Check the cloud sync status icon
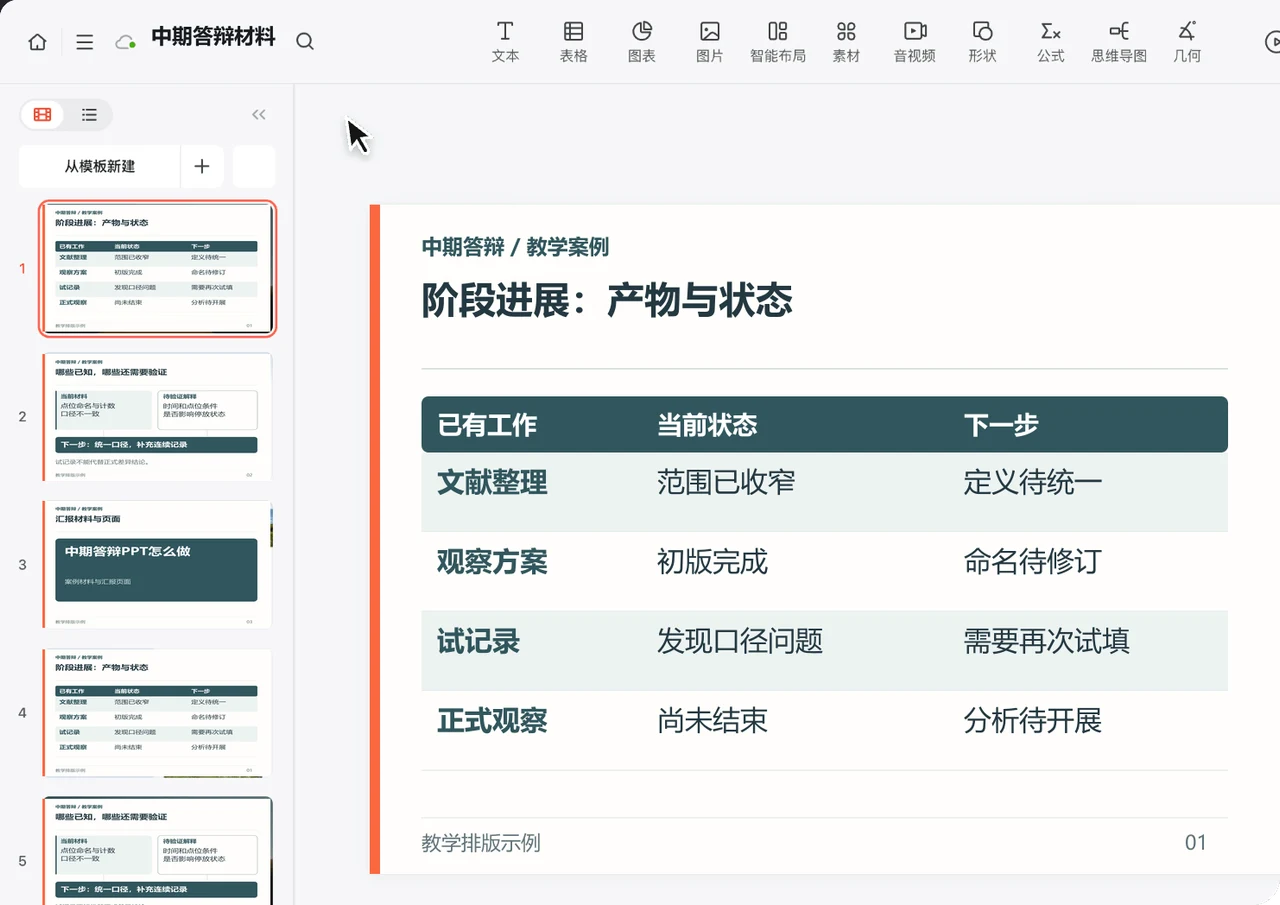1280x905 pixels. point(125,42)
